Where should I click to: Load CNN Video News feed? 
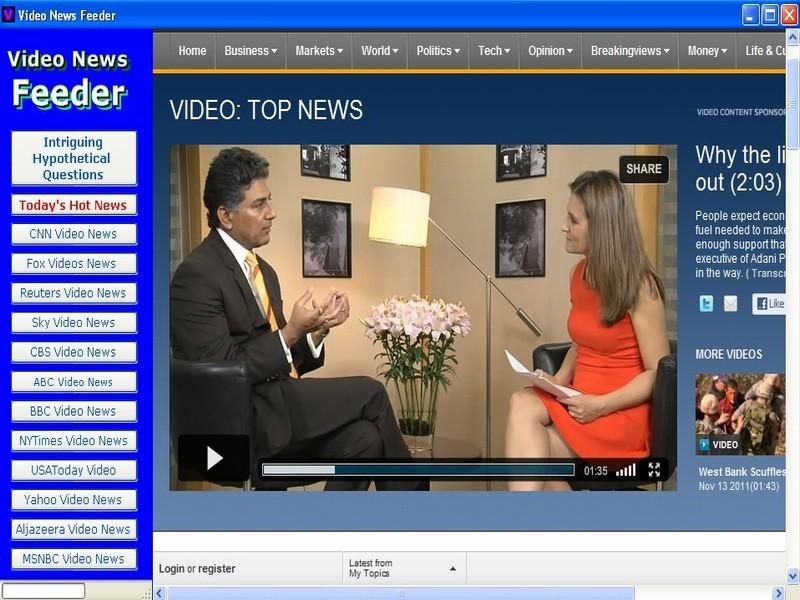73,234
